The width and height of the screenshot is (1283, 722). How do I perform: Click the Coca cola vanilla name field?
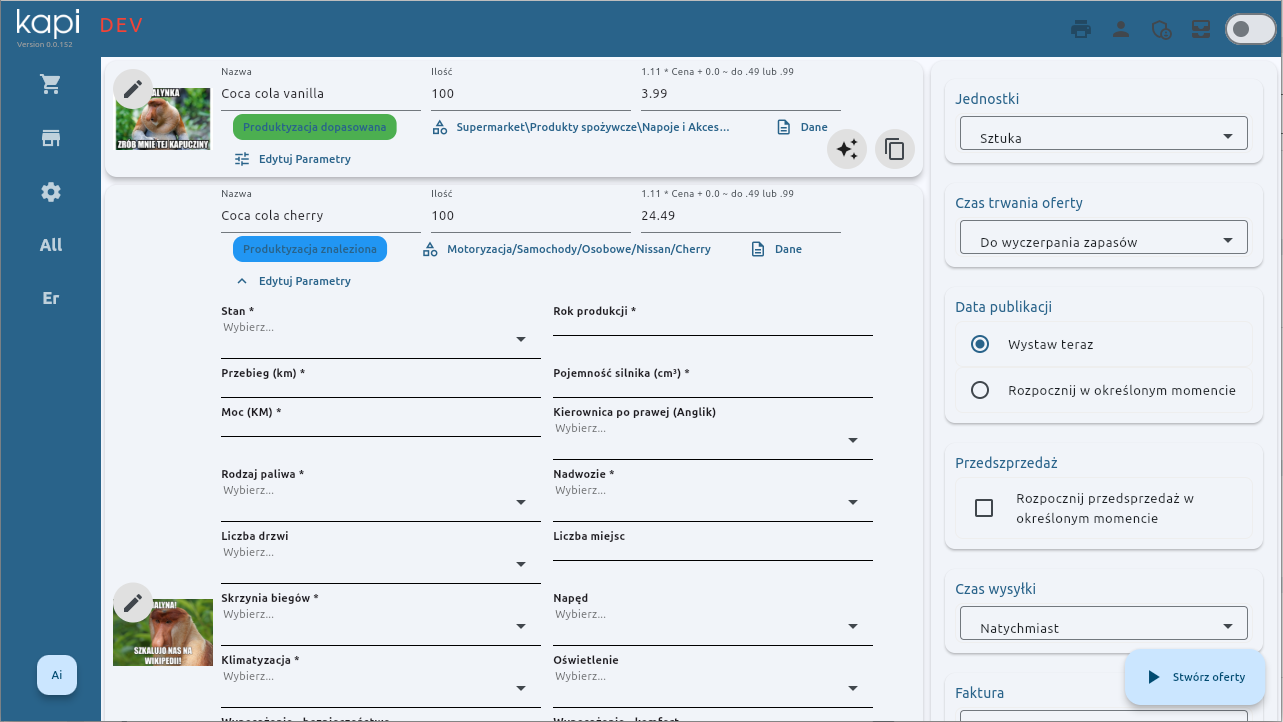tap(321, 94)
